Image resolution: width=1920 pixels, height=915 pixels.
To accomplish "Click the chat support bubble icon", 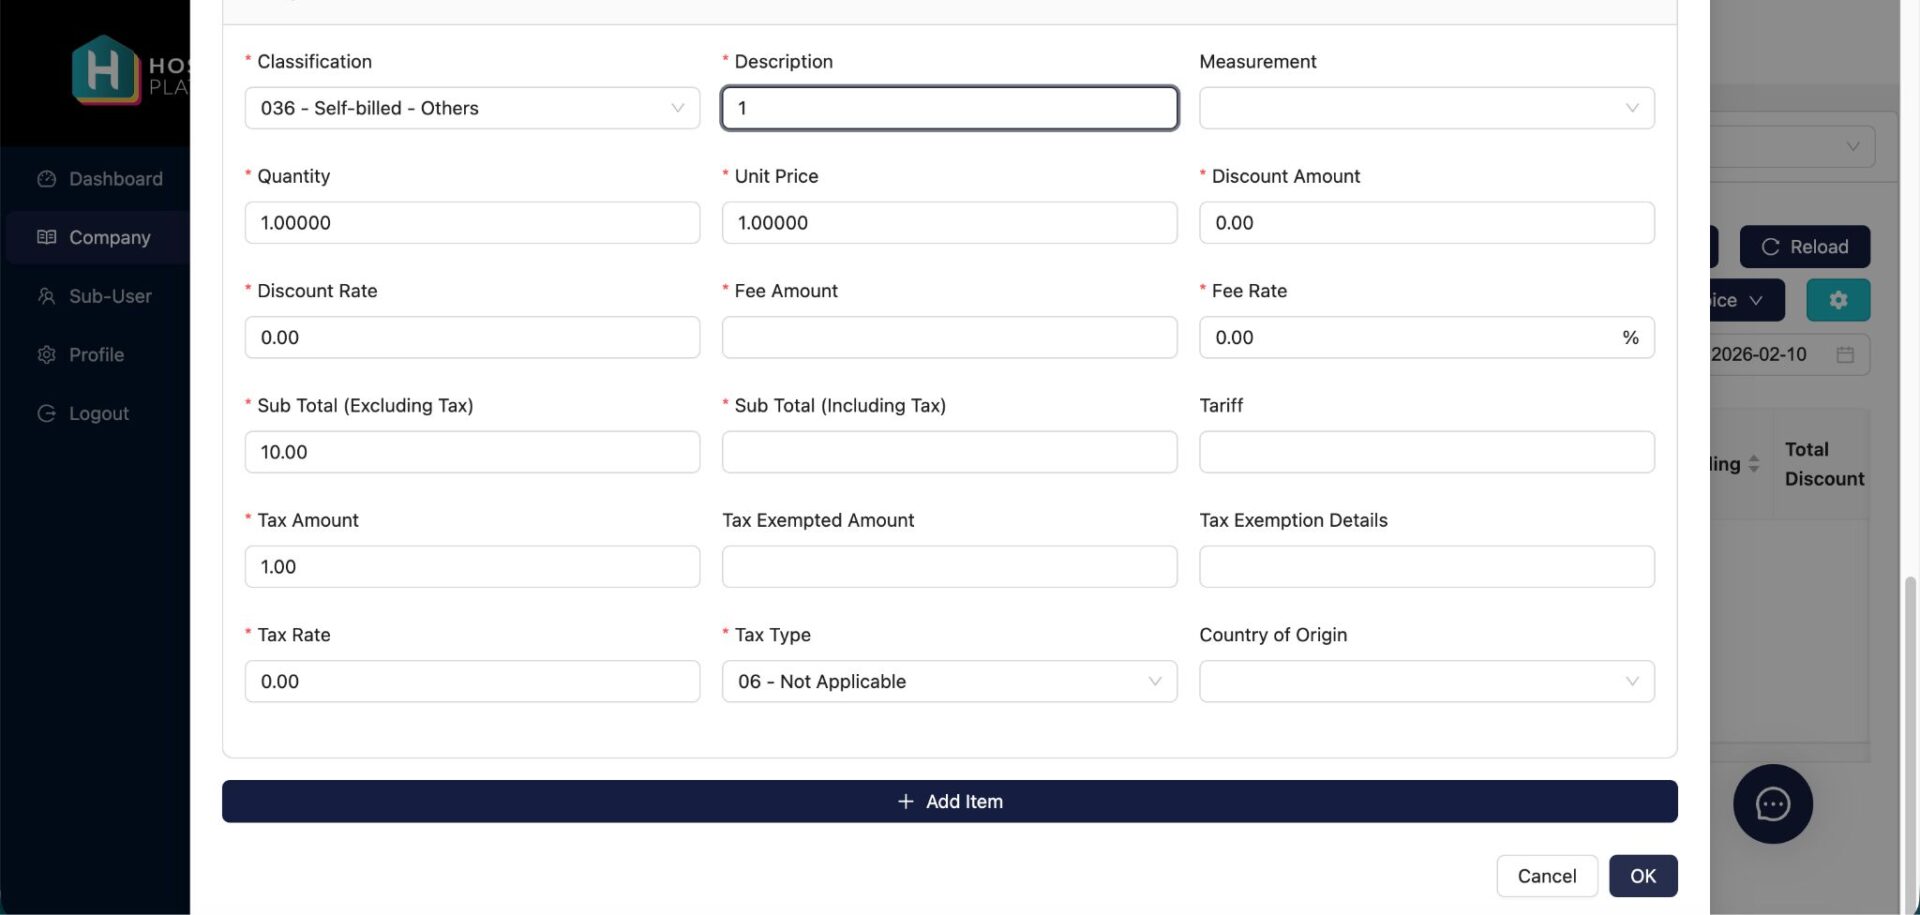I will tap(1772, 804).
